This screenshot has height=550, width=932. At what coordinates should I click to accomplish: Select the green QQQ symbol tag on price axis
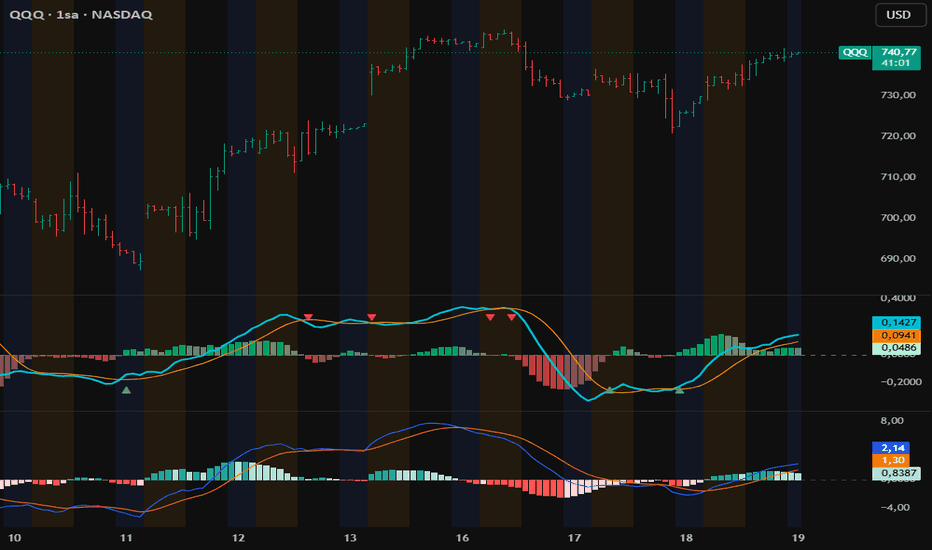click(x=855, y=52)
